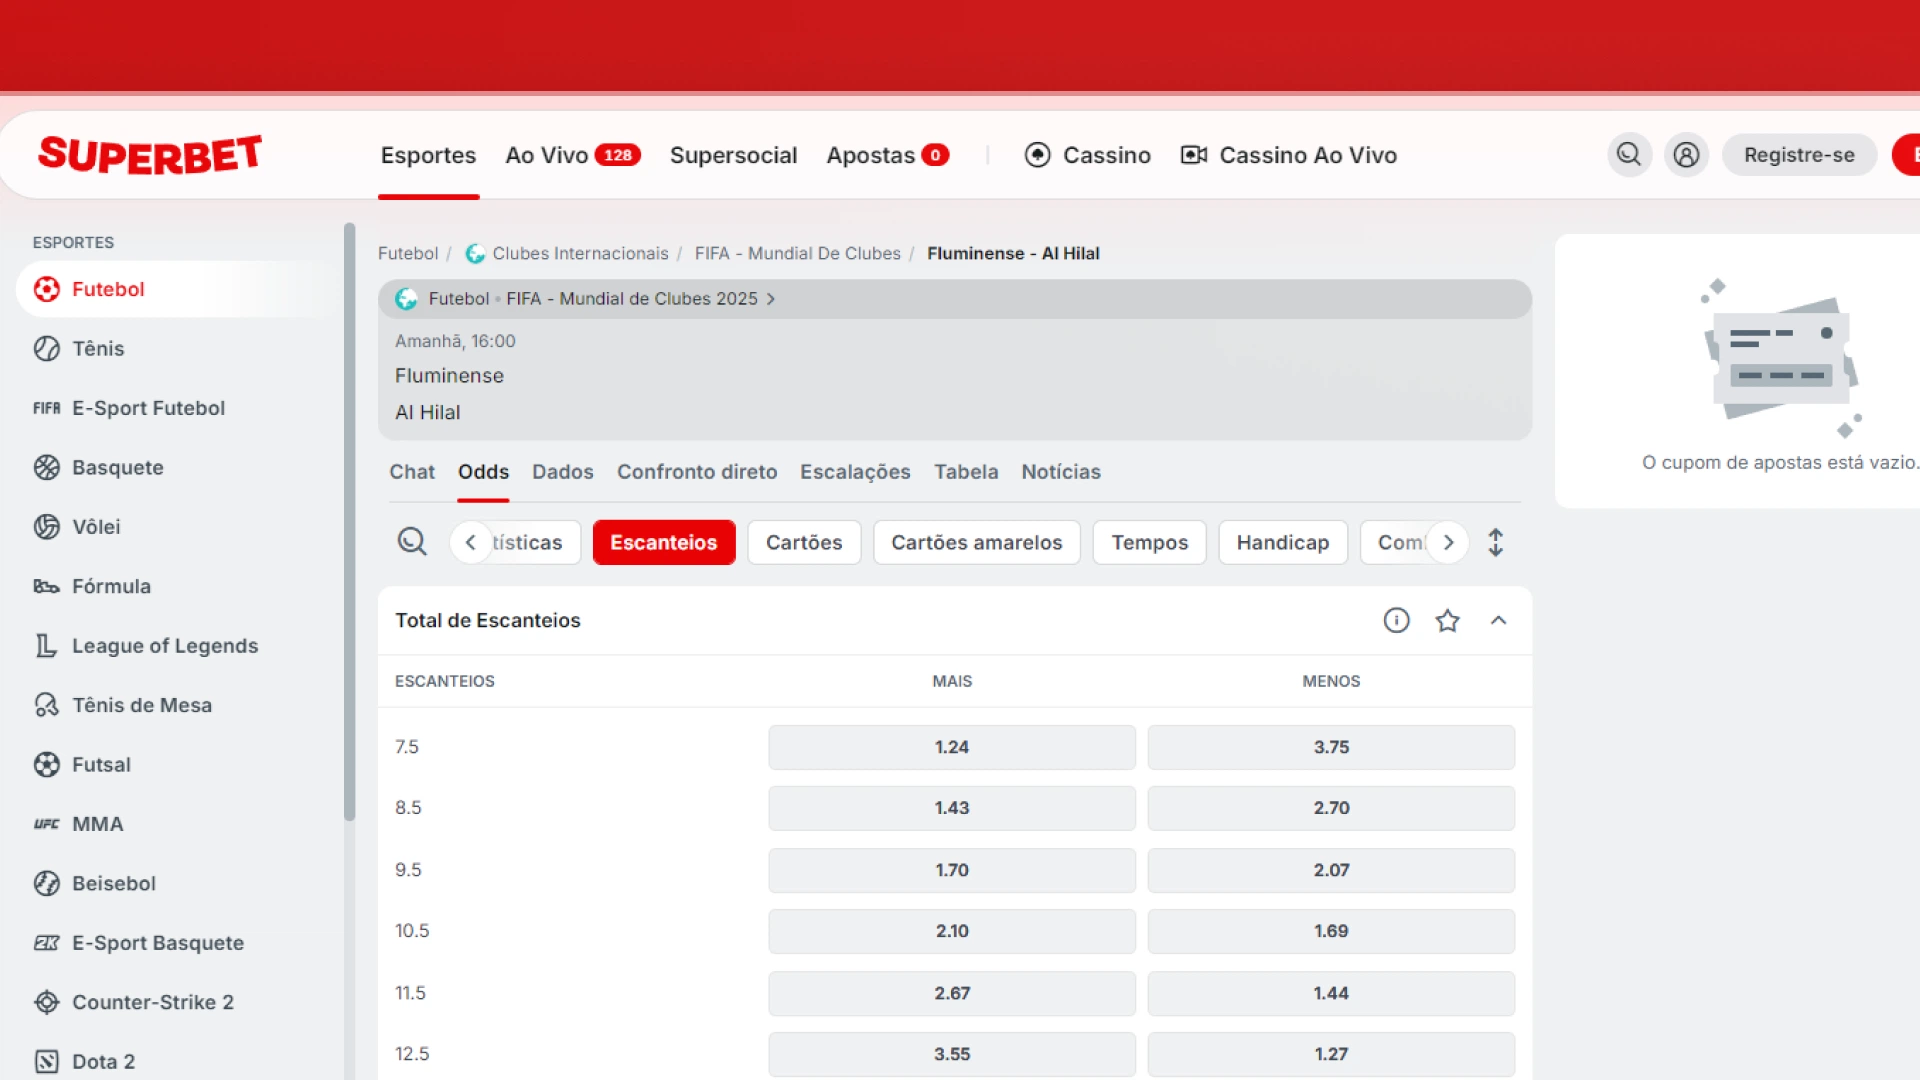This screenshot has width=1920, height=1080.
Task: Select the E-Sport Basquete 2K icon
Action: pyautogui.click(x=47, y=943)
